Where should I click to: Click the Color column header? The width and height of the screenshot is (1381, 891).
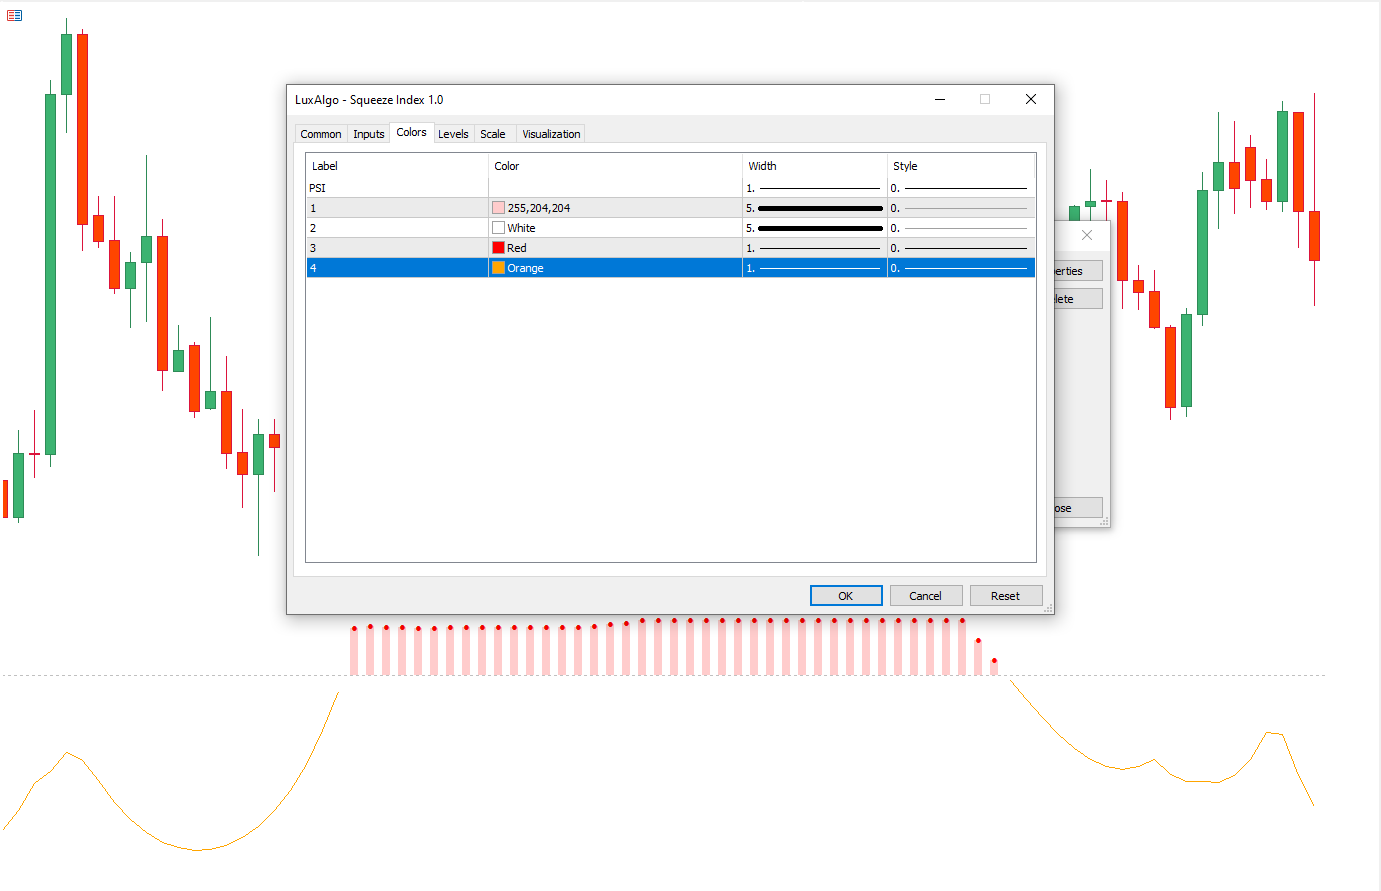(x=615, y=166)
